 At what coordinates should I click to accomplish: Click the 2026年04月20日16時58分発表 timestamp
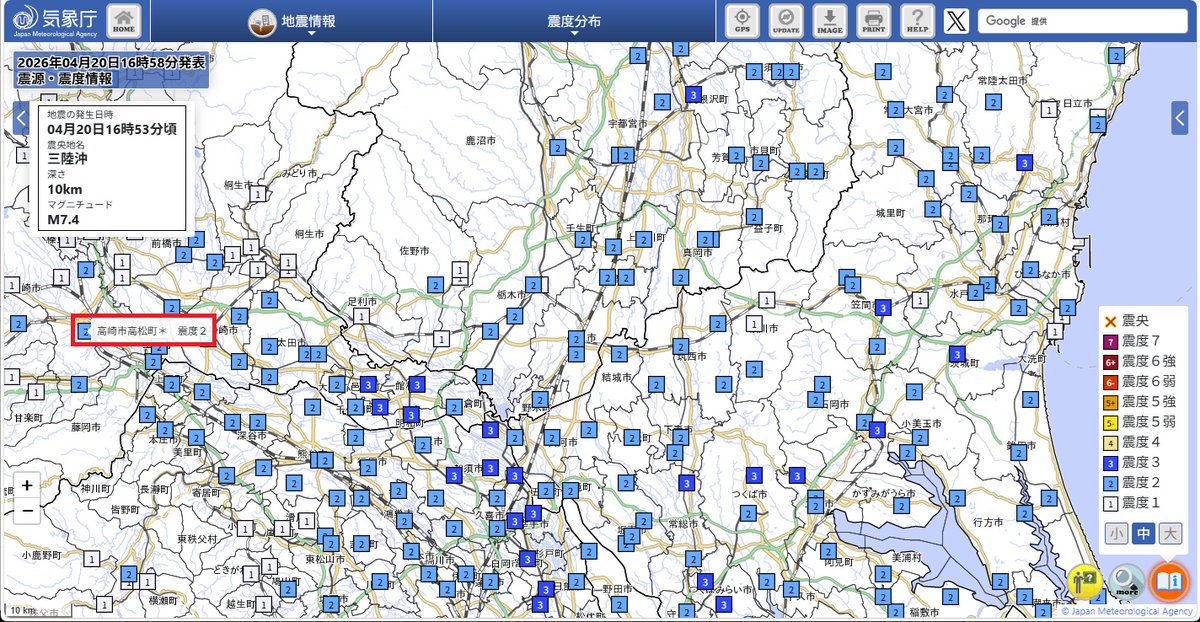point(110,62)
